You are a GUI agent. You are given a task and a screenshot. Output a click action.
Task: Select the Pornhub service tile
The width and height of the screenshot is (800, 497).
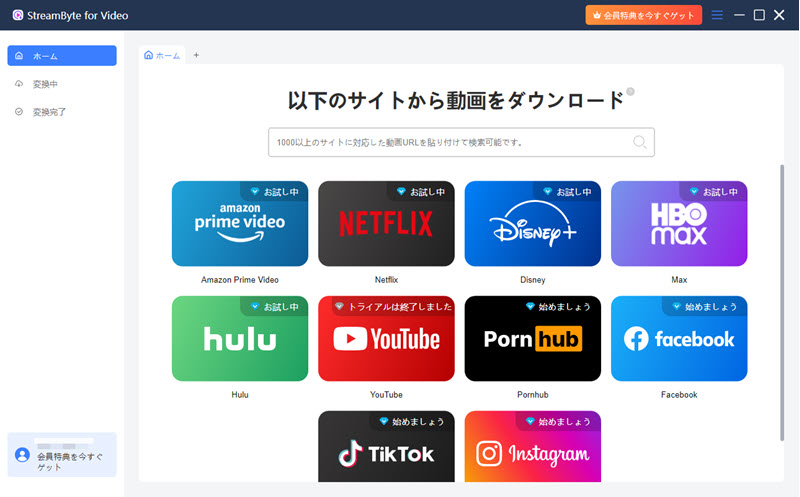[x=533, y=338]
